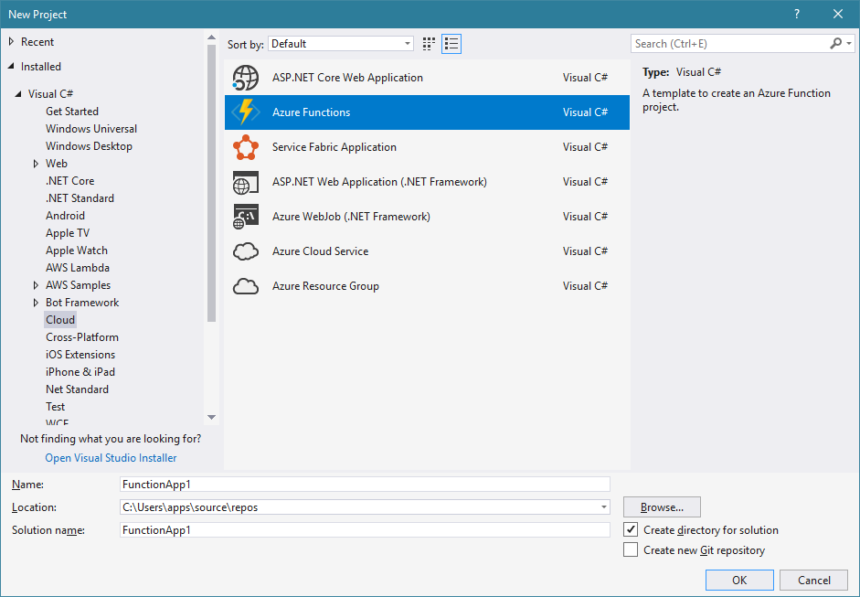The image size is (860, 597).
Task: Click the Cancel button
Action: [814, 580]
